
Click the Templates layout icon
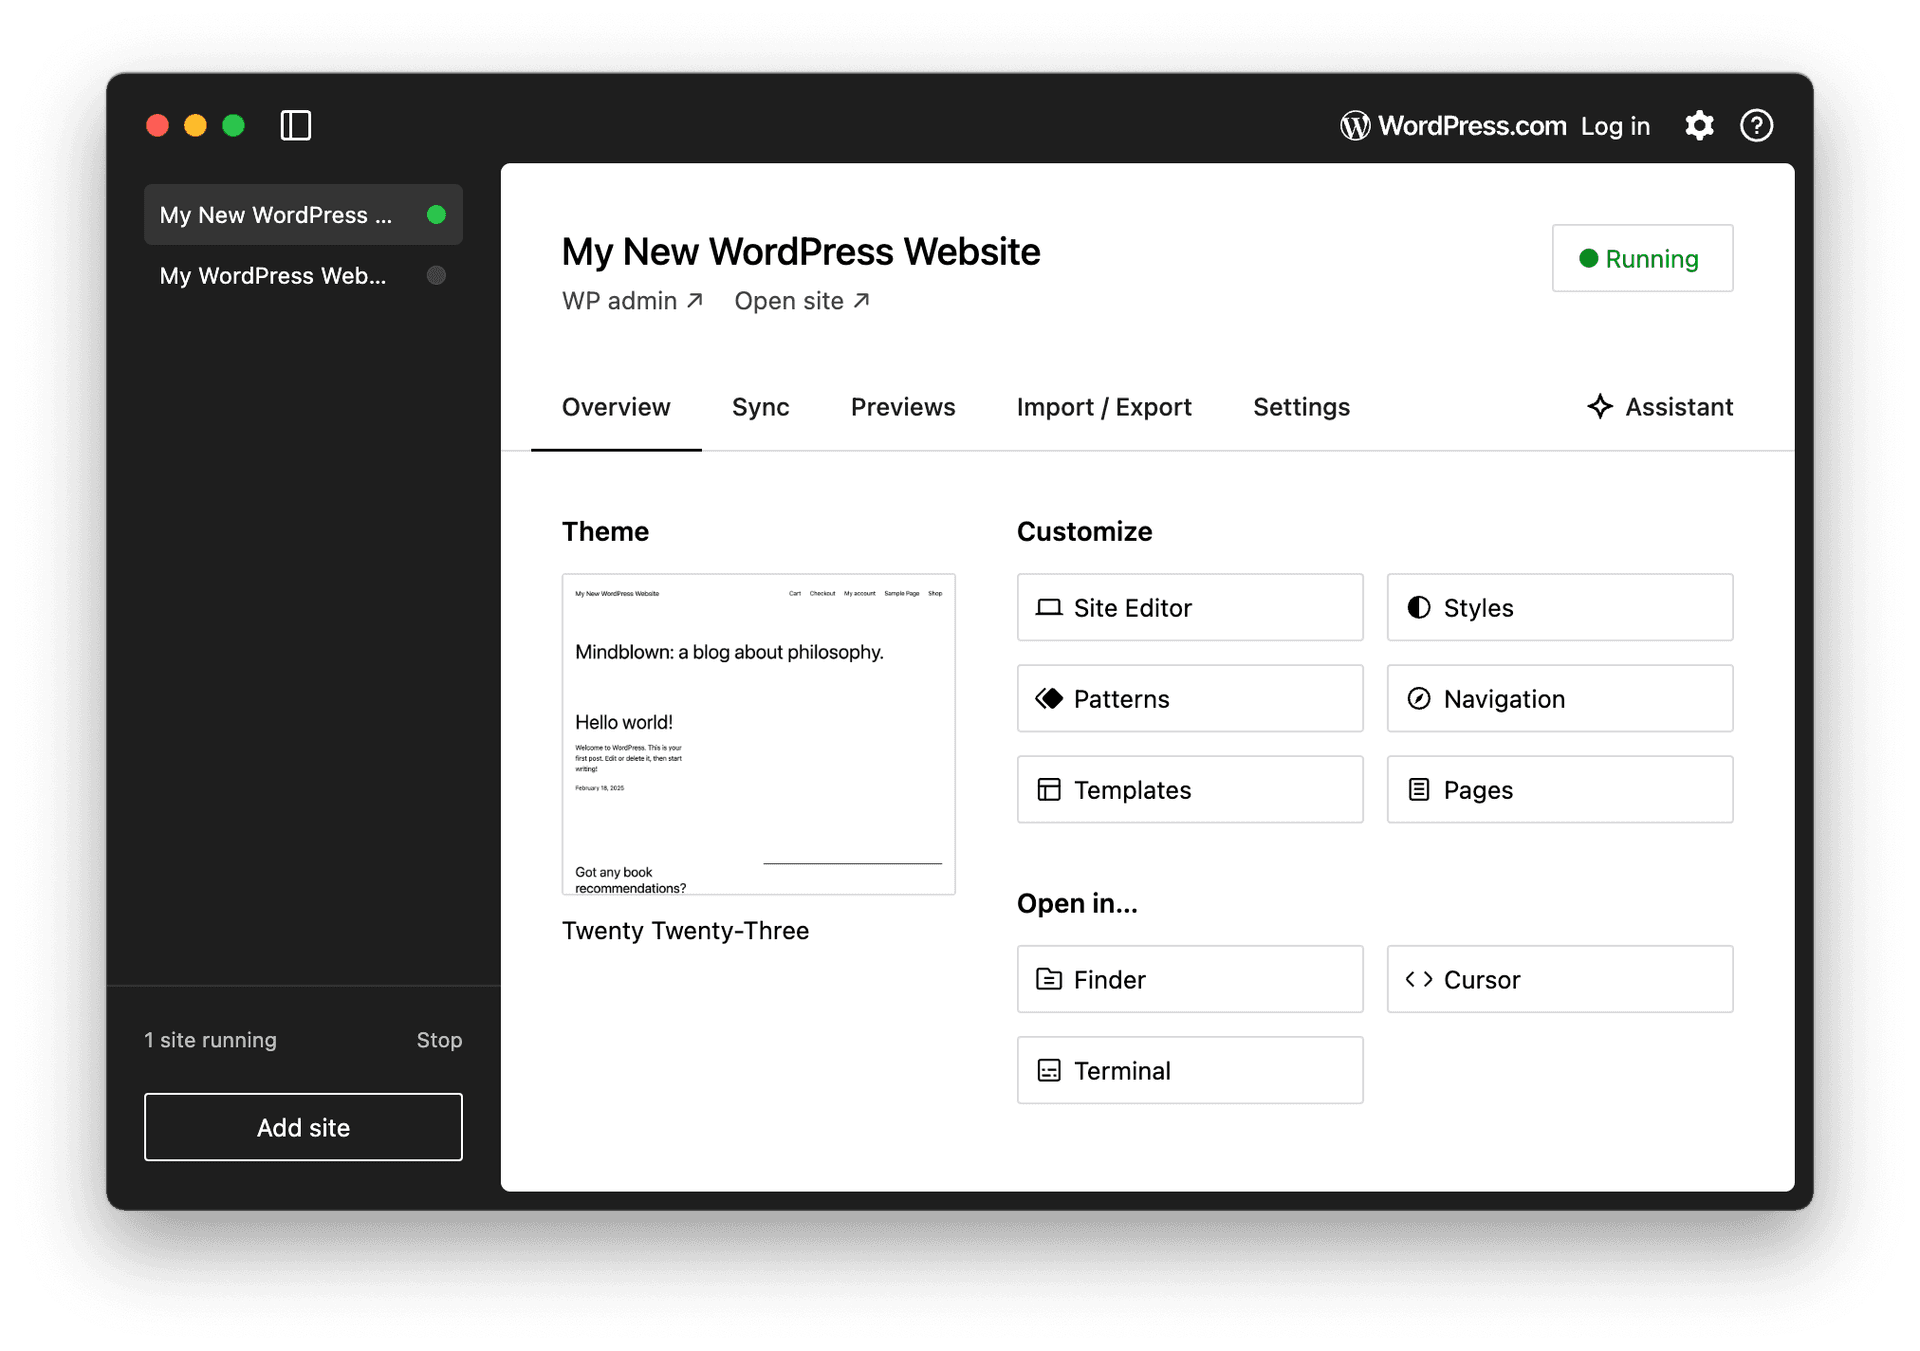point(1048,789)
